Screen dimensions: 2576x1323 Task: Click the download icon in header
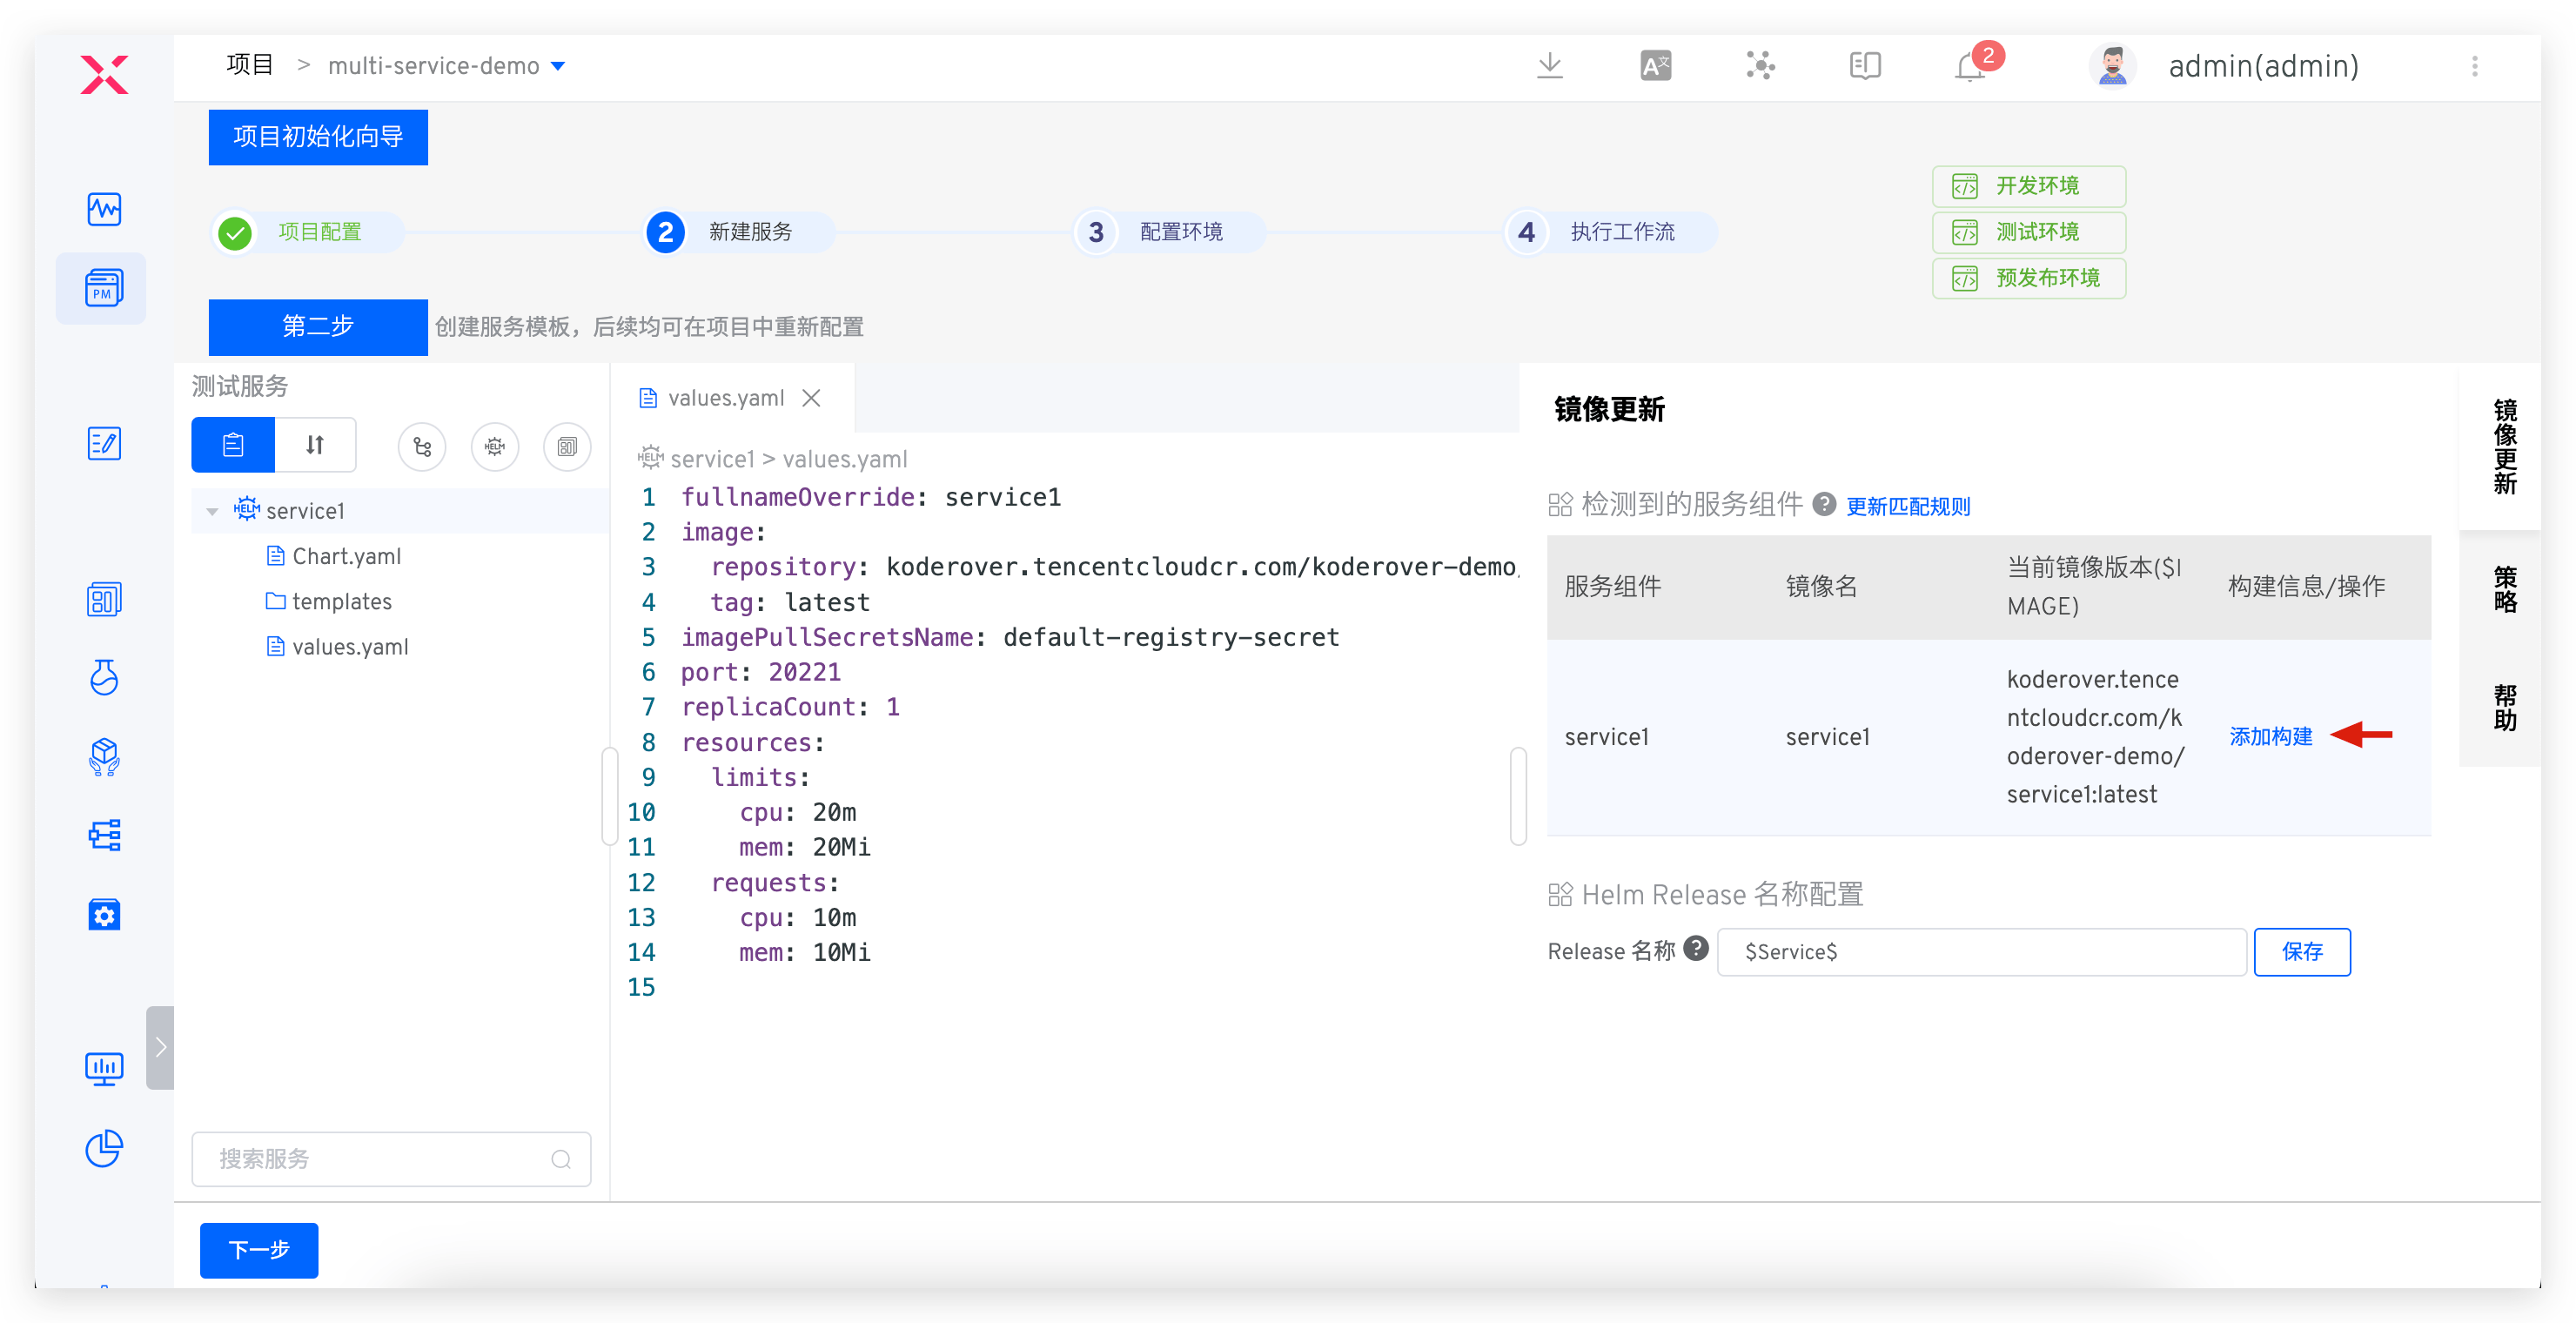(1549, 66)
